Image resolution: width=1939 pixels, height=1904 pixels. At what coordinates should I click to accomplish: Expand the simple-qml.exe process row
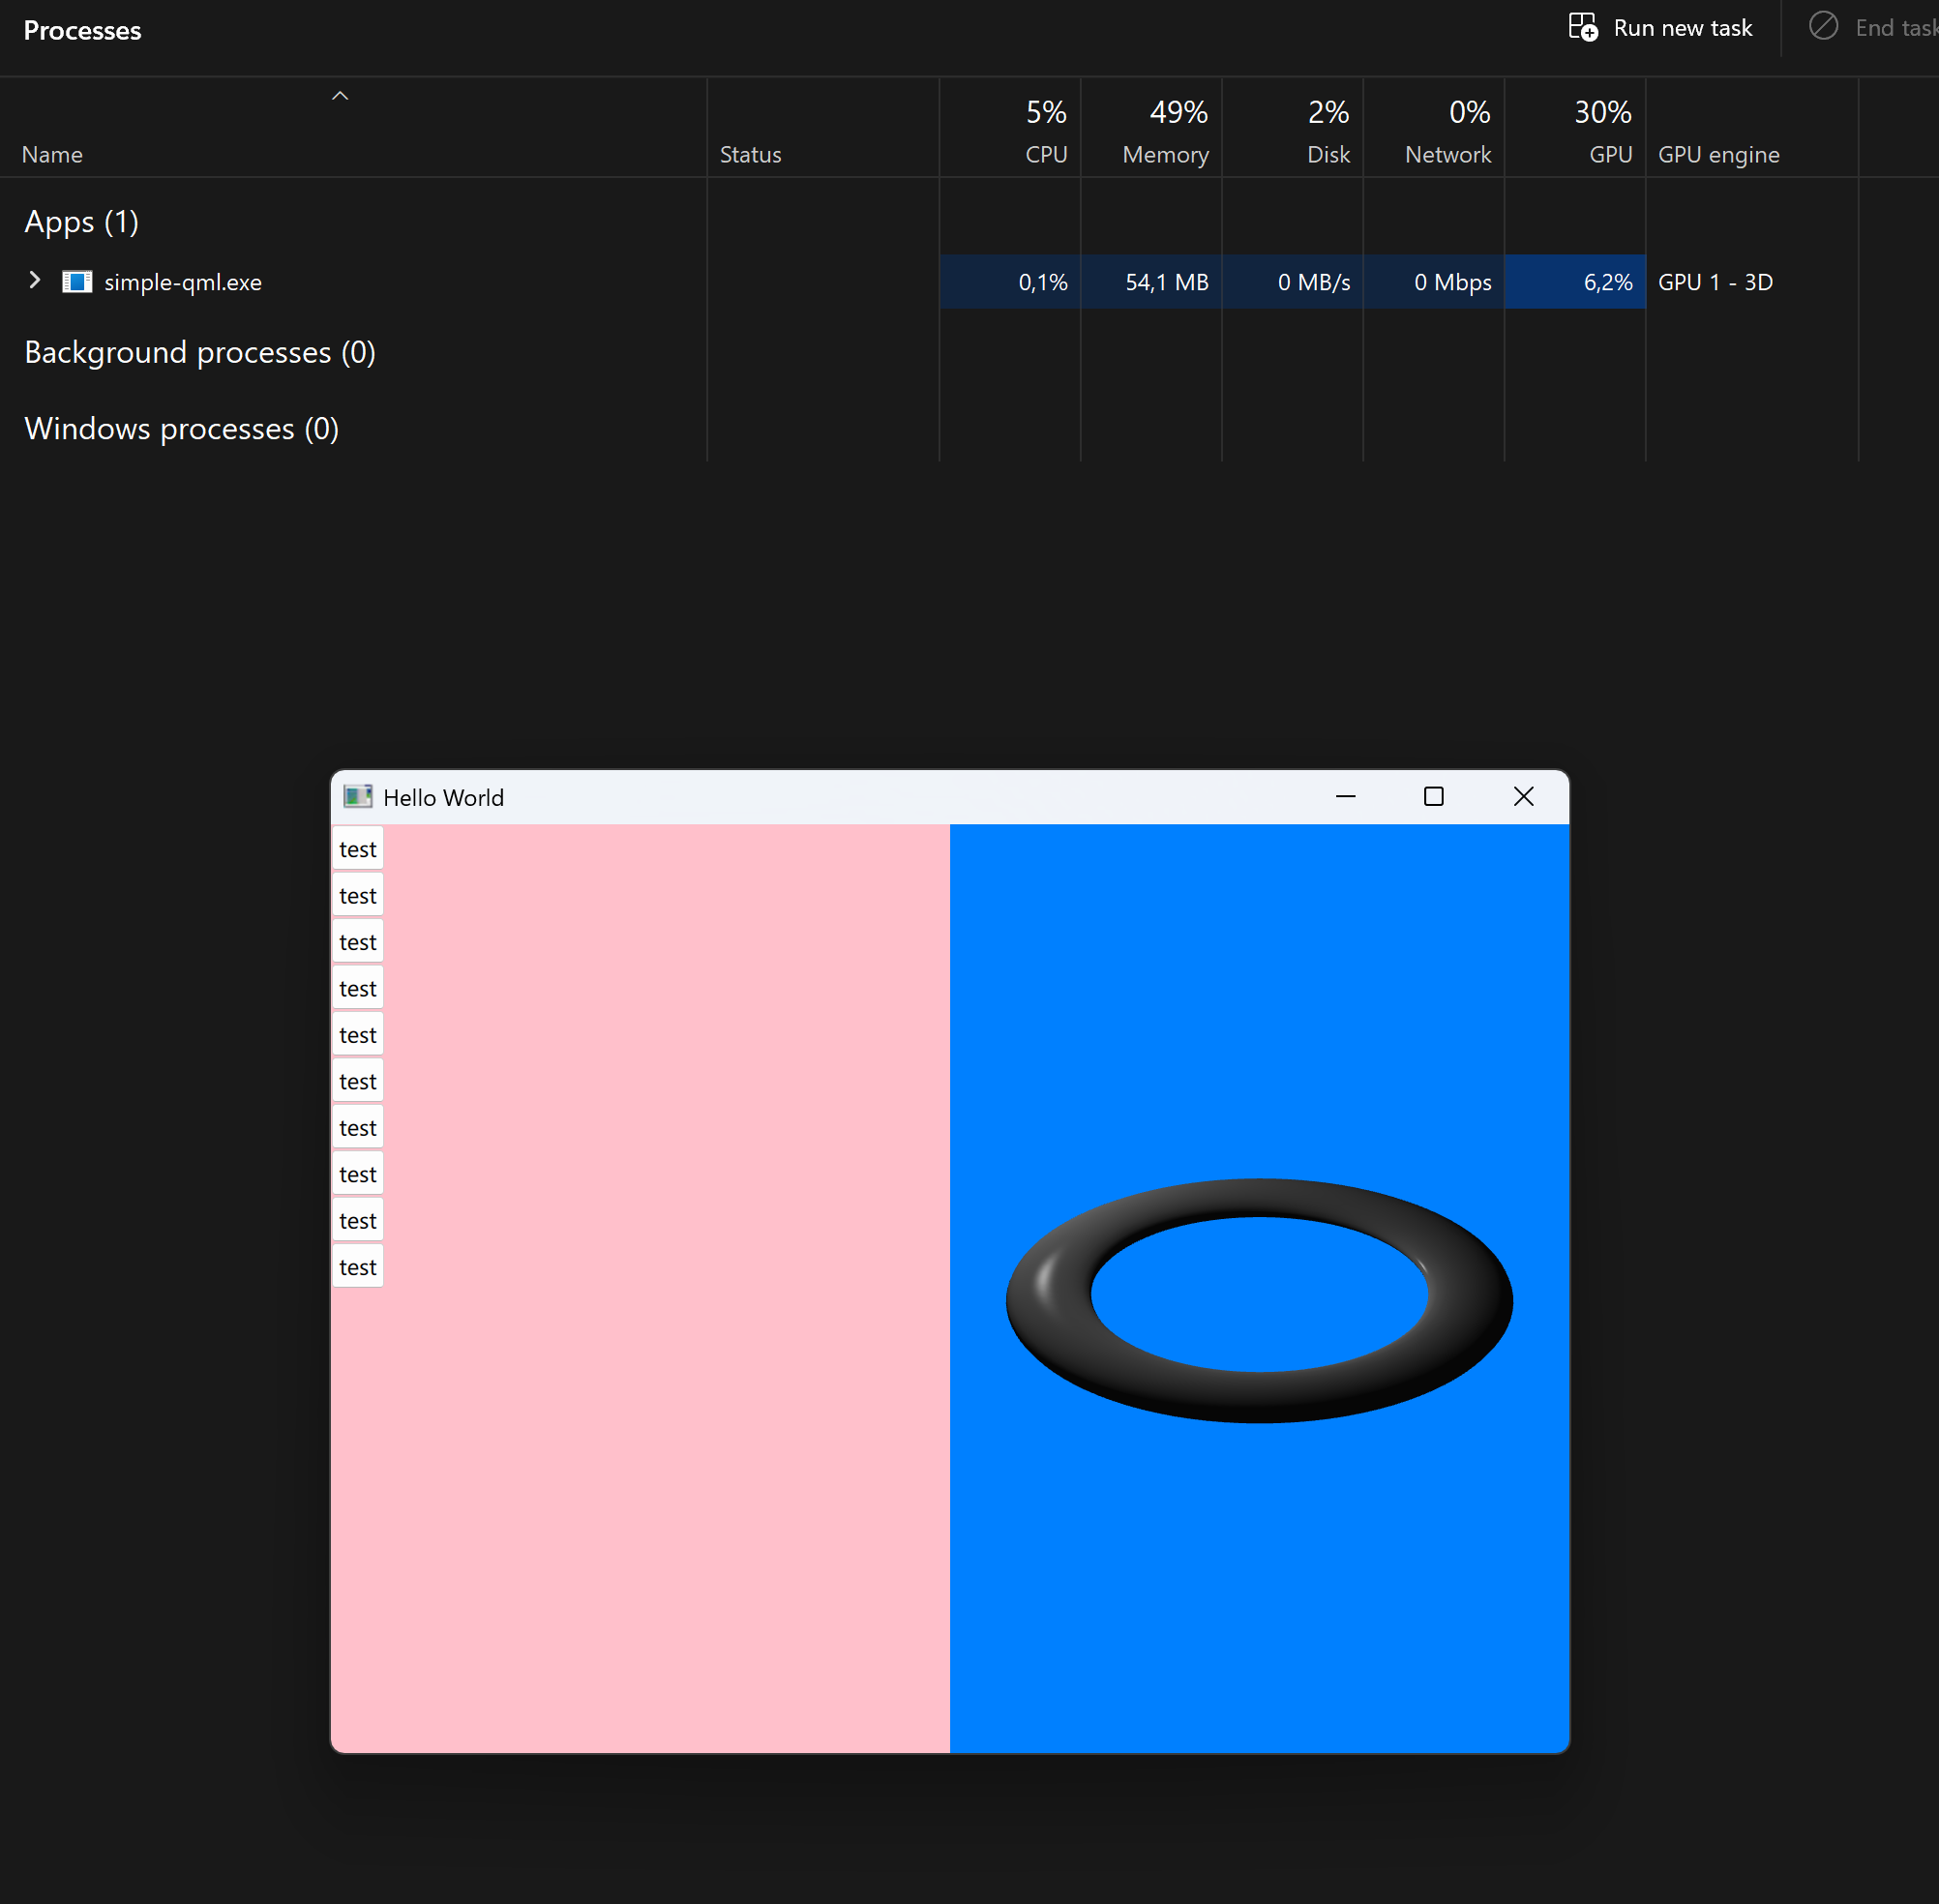(35, 281)
